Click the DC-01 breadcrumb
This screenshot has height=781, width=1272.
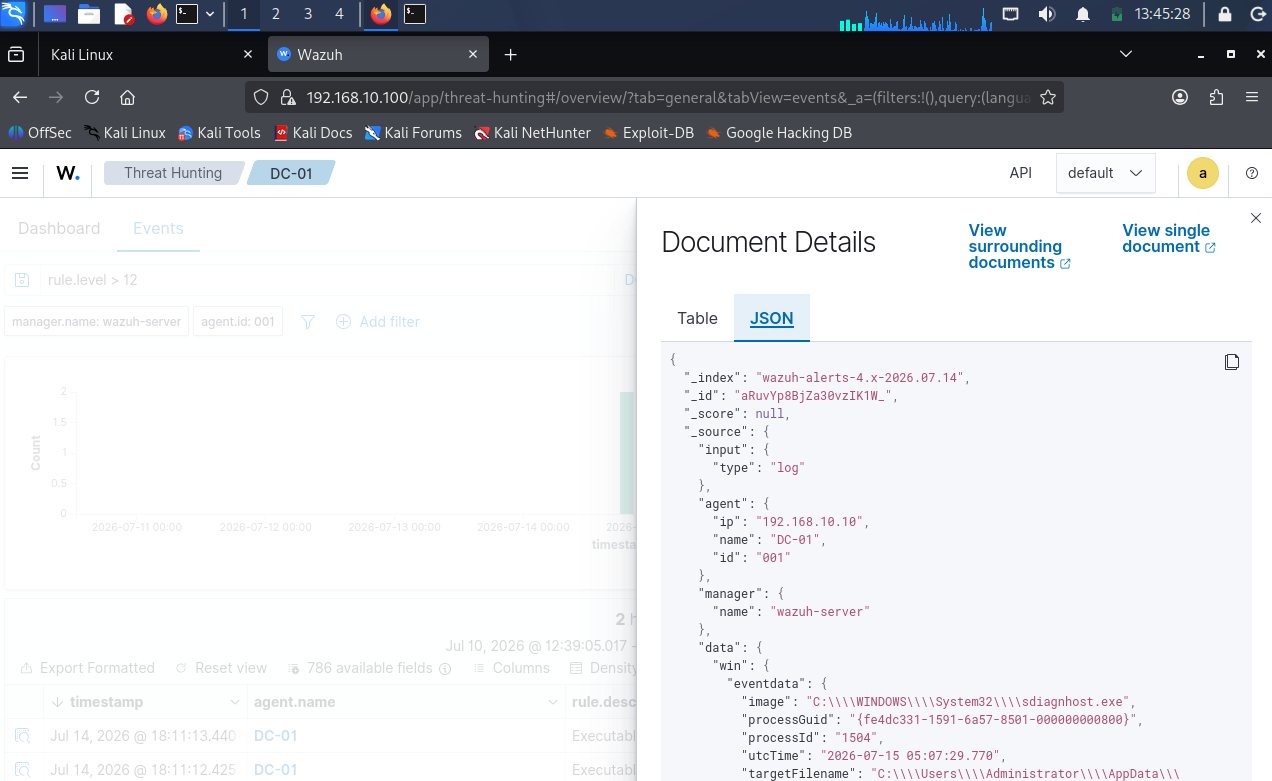coord(291,173)
